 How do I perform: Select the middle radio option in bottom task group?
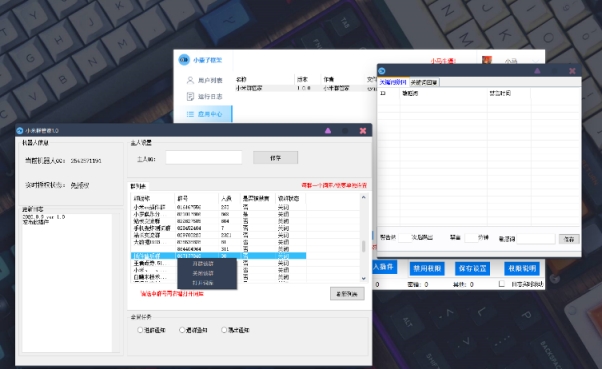182,330
